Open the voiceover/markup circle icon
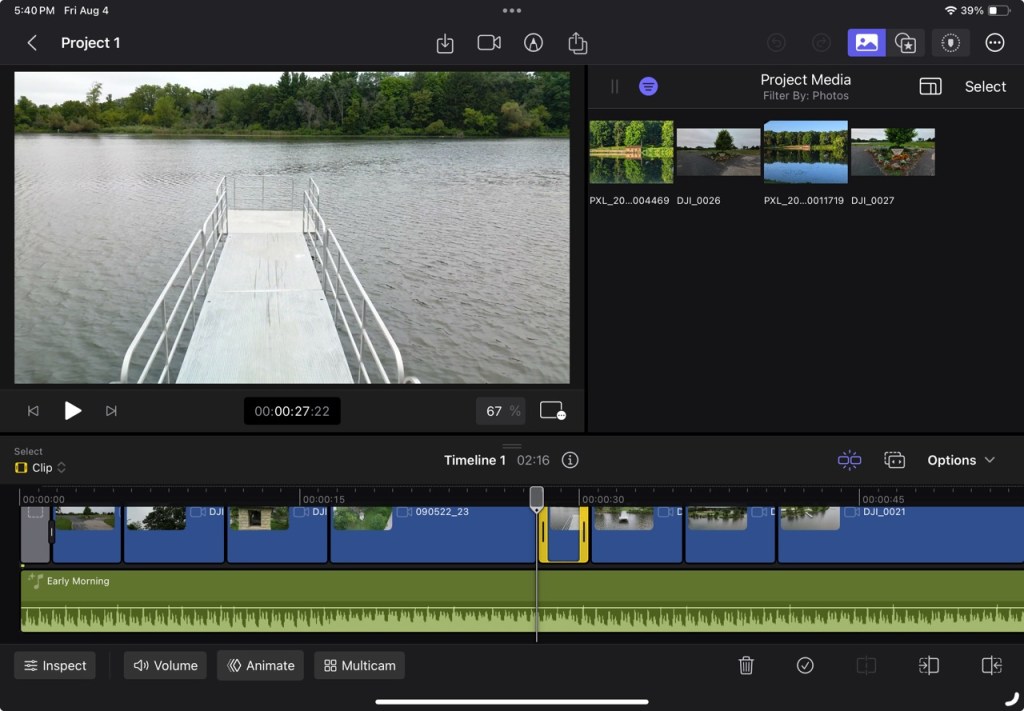The width and height of the screenshot is (1024, 711). (x=533, y=43)
